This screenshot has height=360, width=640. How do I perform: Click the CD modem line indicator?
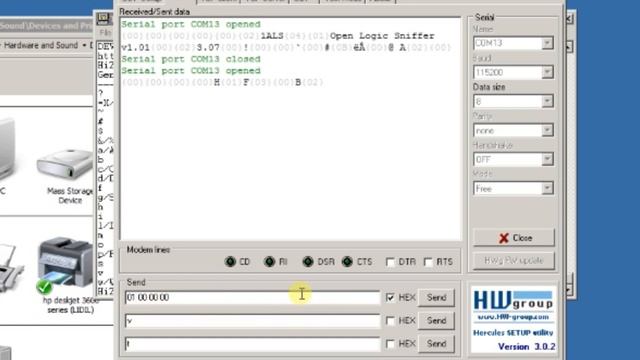point(231,261)
